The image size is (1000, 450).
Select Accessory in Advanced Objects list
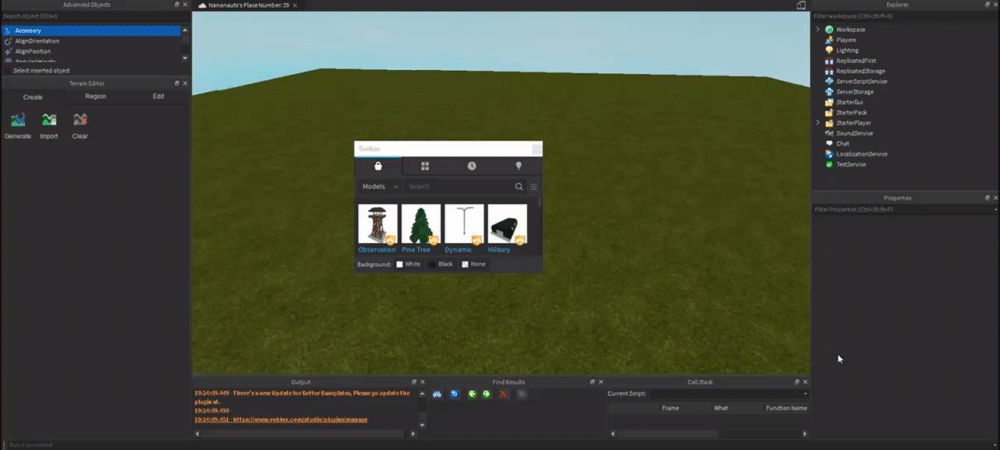[x=91, y=31]
